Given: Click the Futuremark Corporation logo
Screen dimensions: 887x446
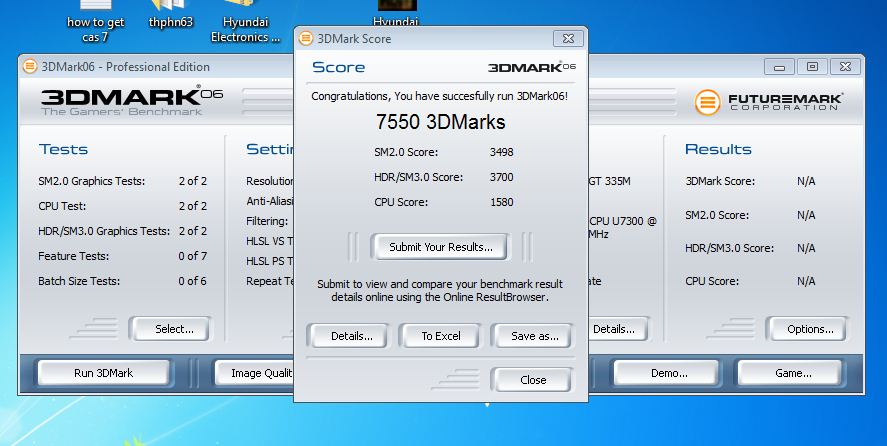Looking at the screenshot, I should (x=769, y=102).
